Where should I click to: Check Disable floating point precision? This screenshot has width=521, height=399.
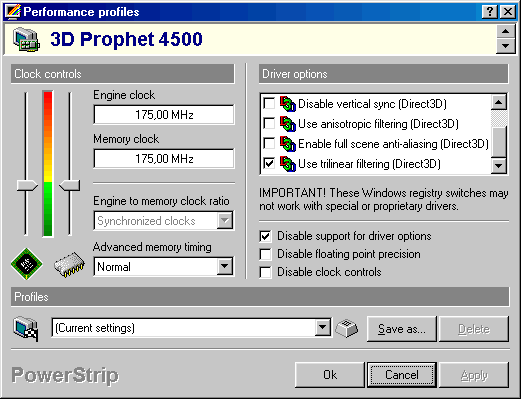tap(265, 254)
